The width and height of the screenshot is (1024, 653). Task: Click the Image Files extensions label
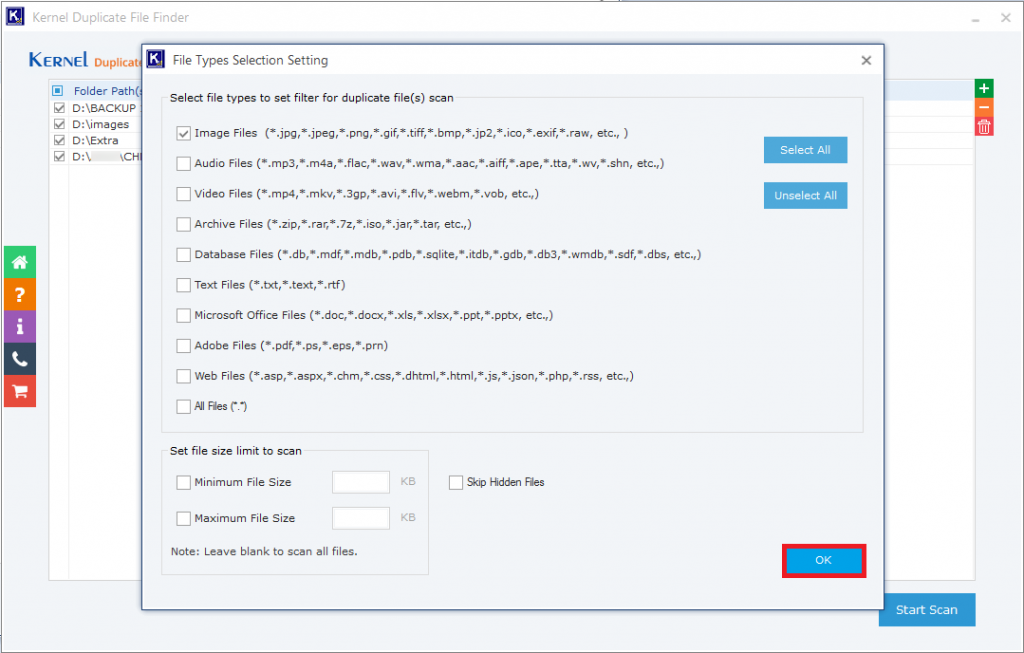point(411,133)
